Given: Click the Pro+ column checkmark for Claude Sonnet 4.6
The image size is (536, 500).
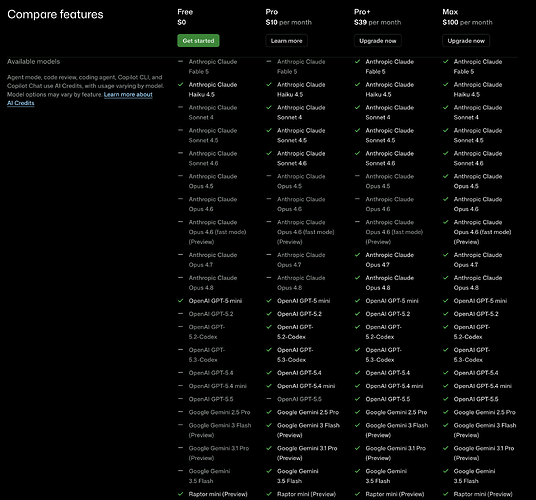Looking at the screenshot, I should (x=357, y=153).
